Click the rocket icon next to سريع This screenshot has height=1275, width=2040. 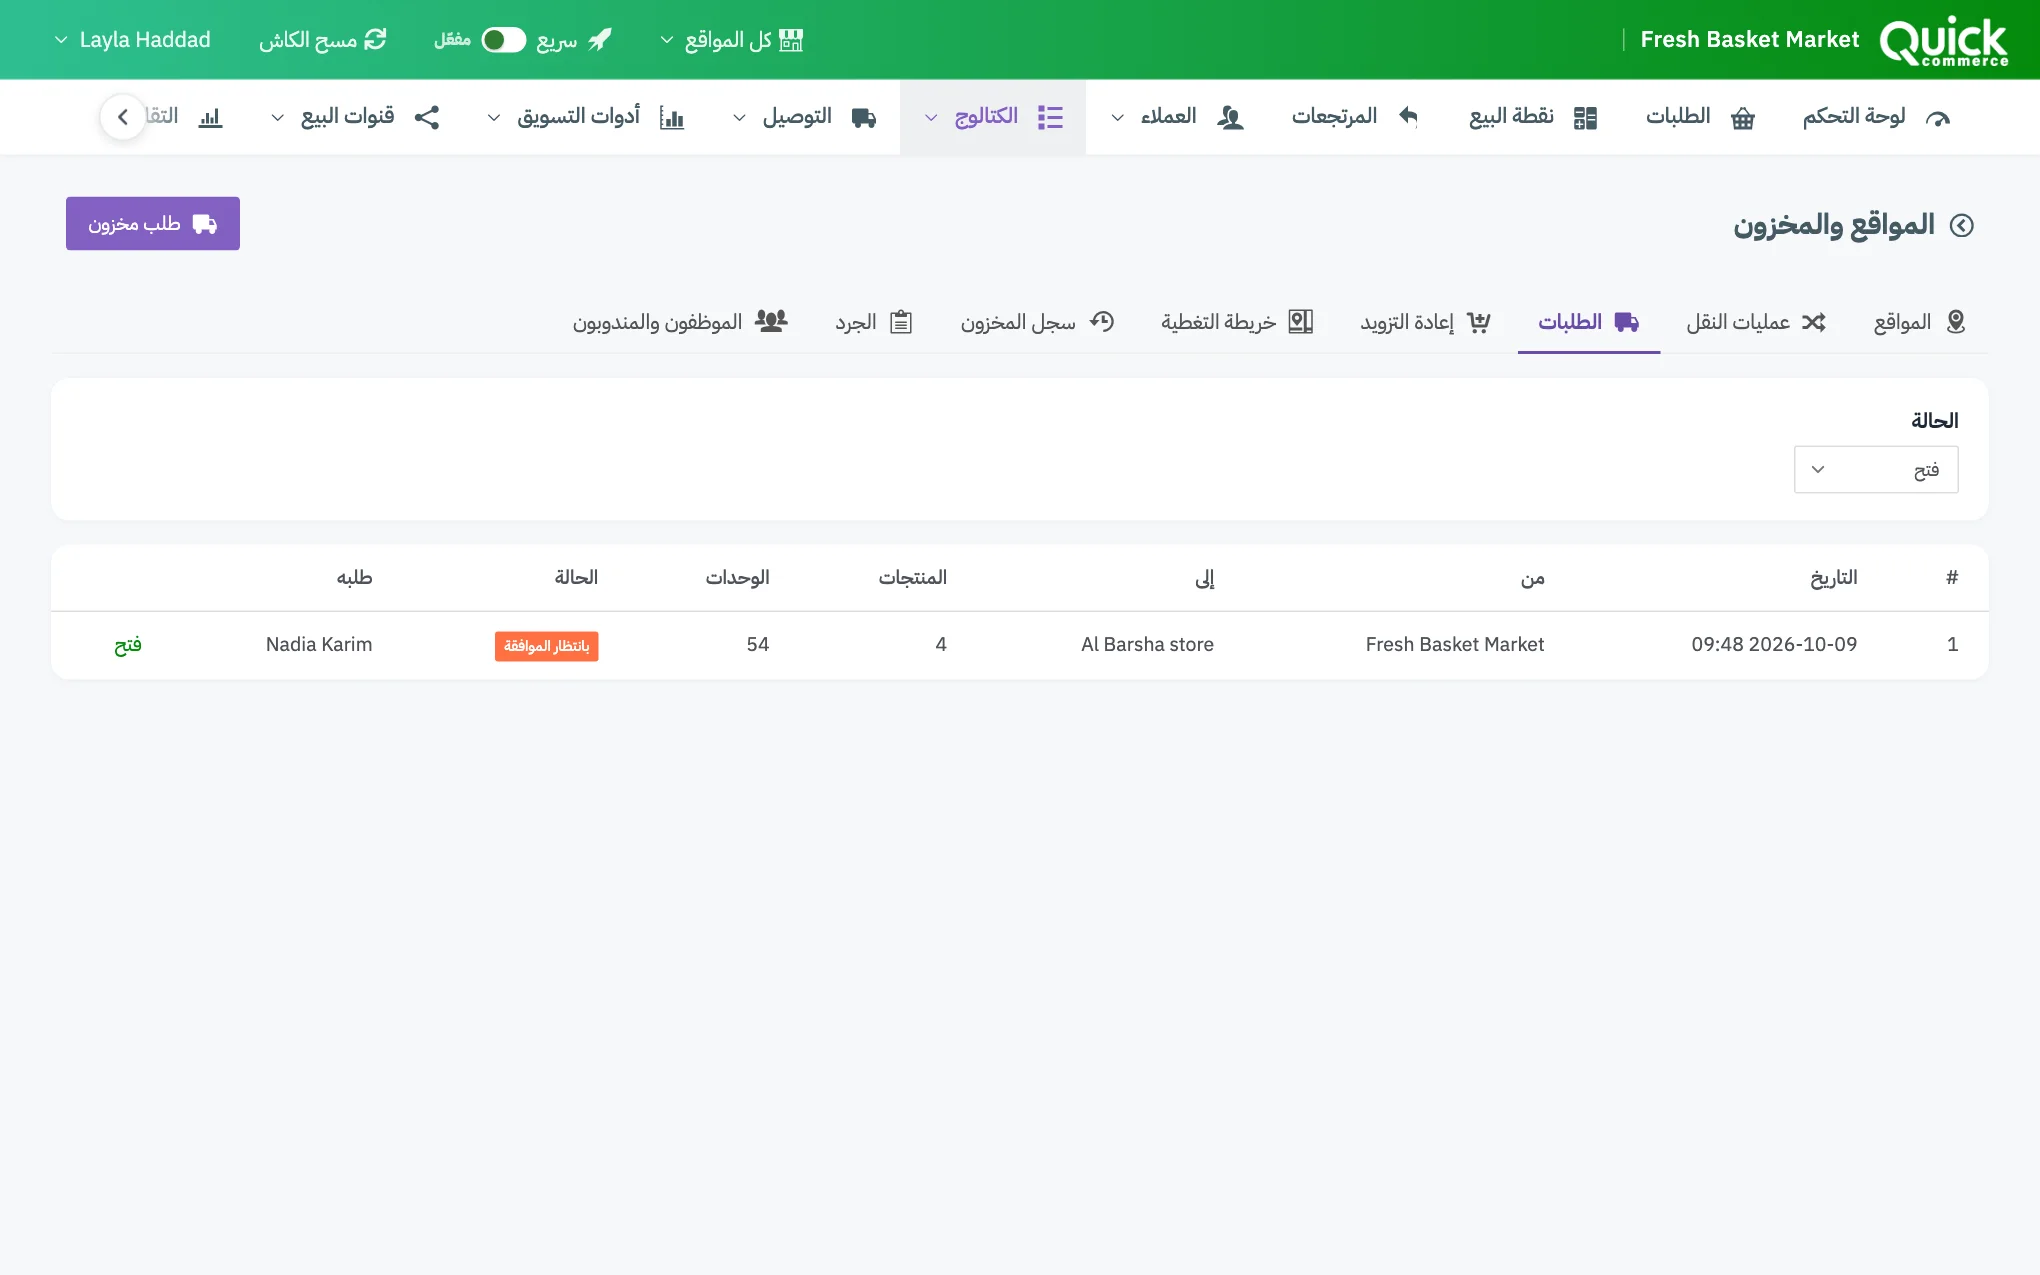point(599,40)
